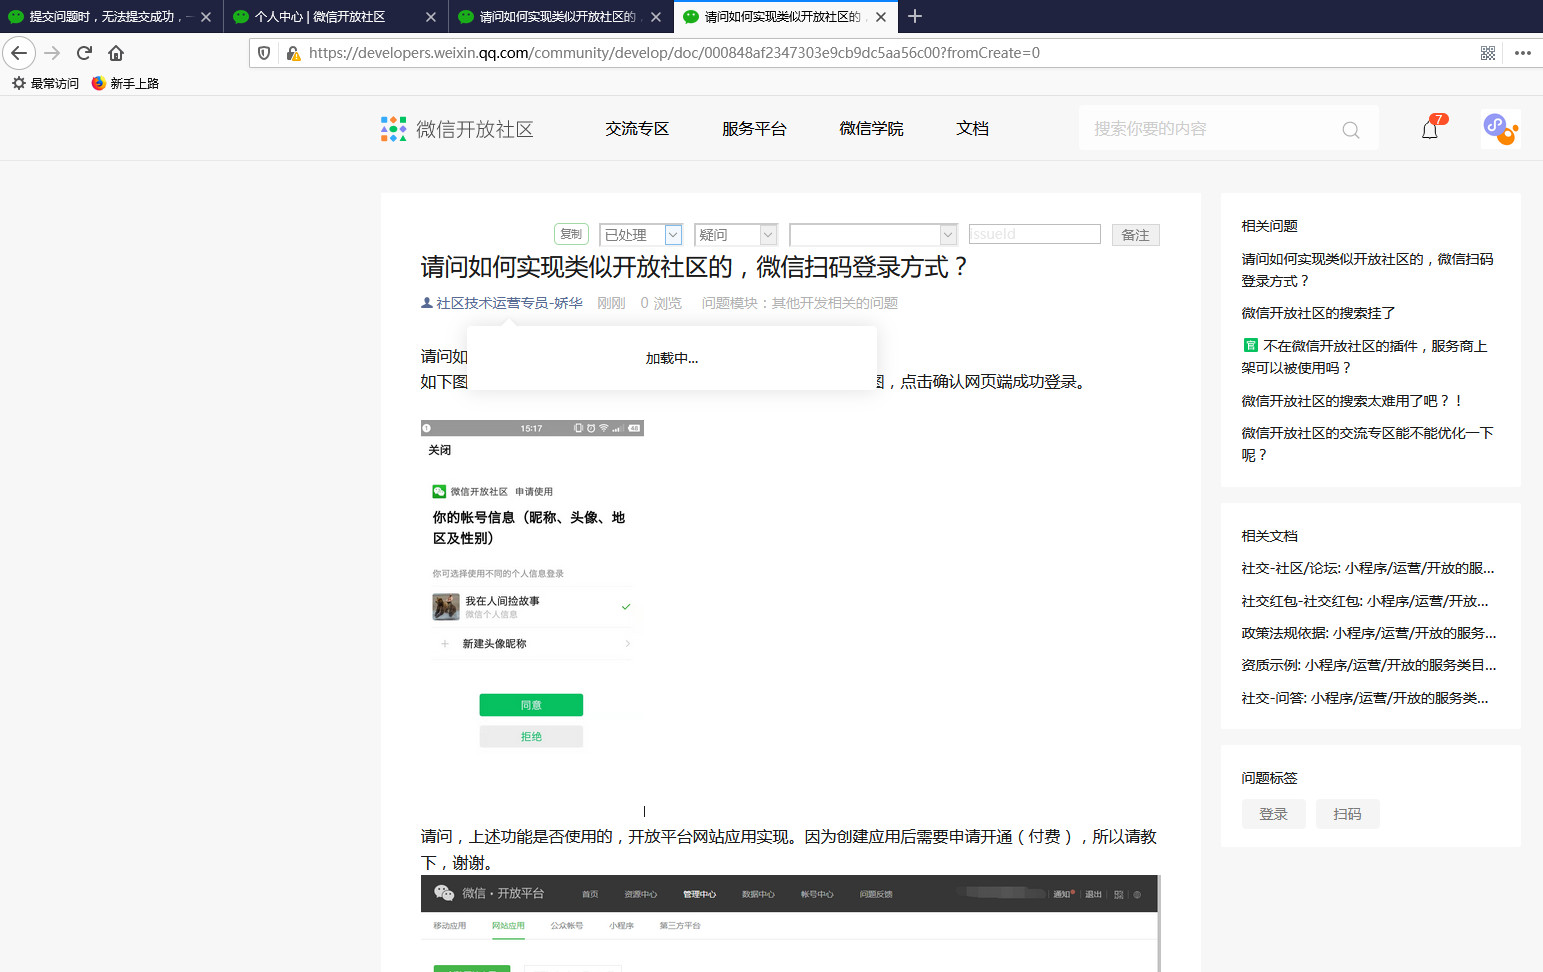Open the 最常访问 bookmarks folder
This screenshot has height=972, width=1543.
(x=45, y=83)
